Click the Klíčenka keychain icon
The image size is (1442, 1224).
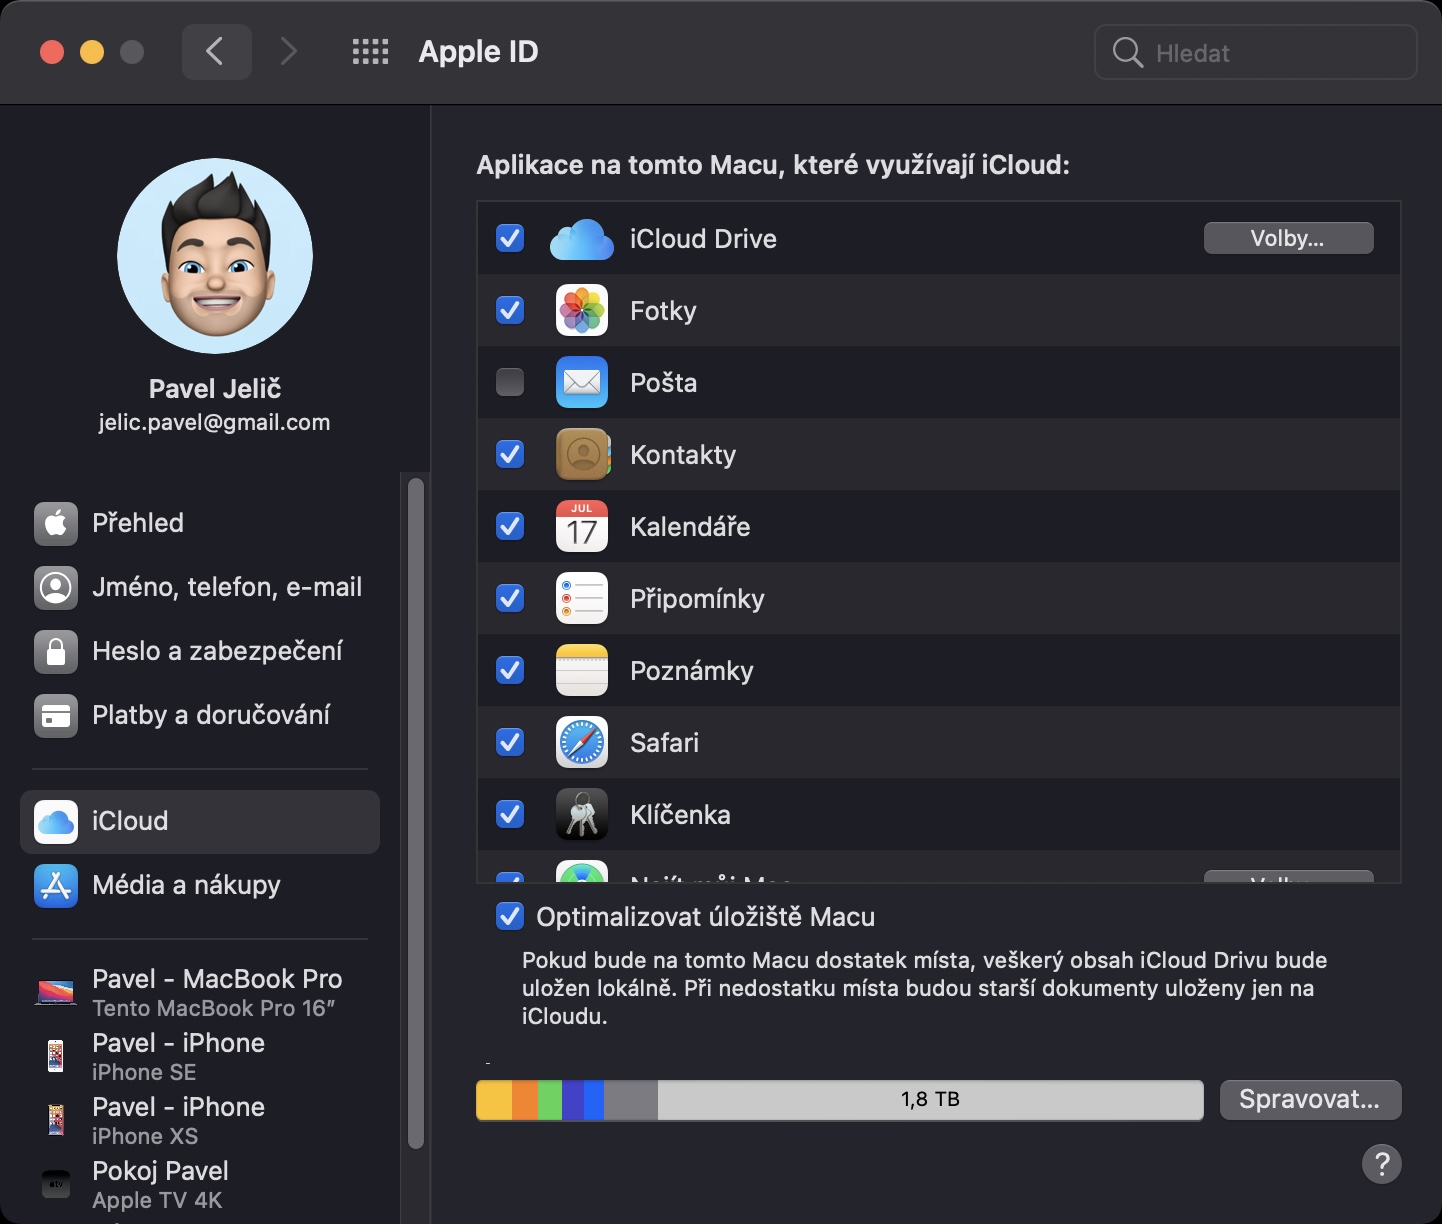[x=582, y=815]
